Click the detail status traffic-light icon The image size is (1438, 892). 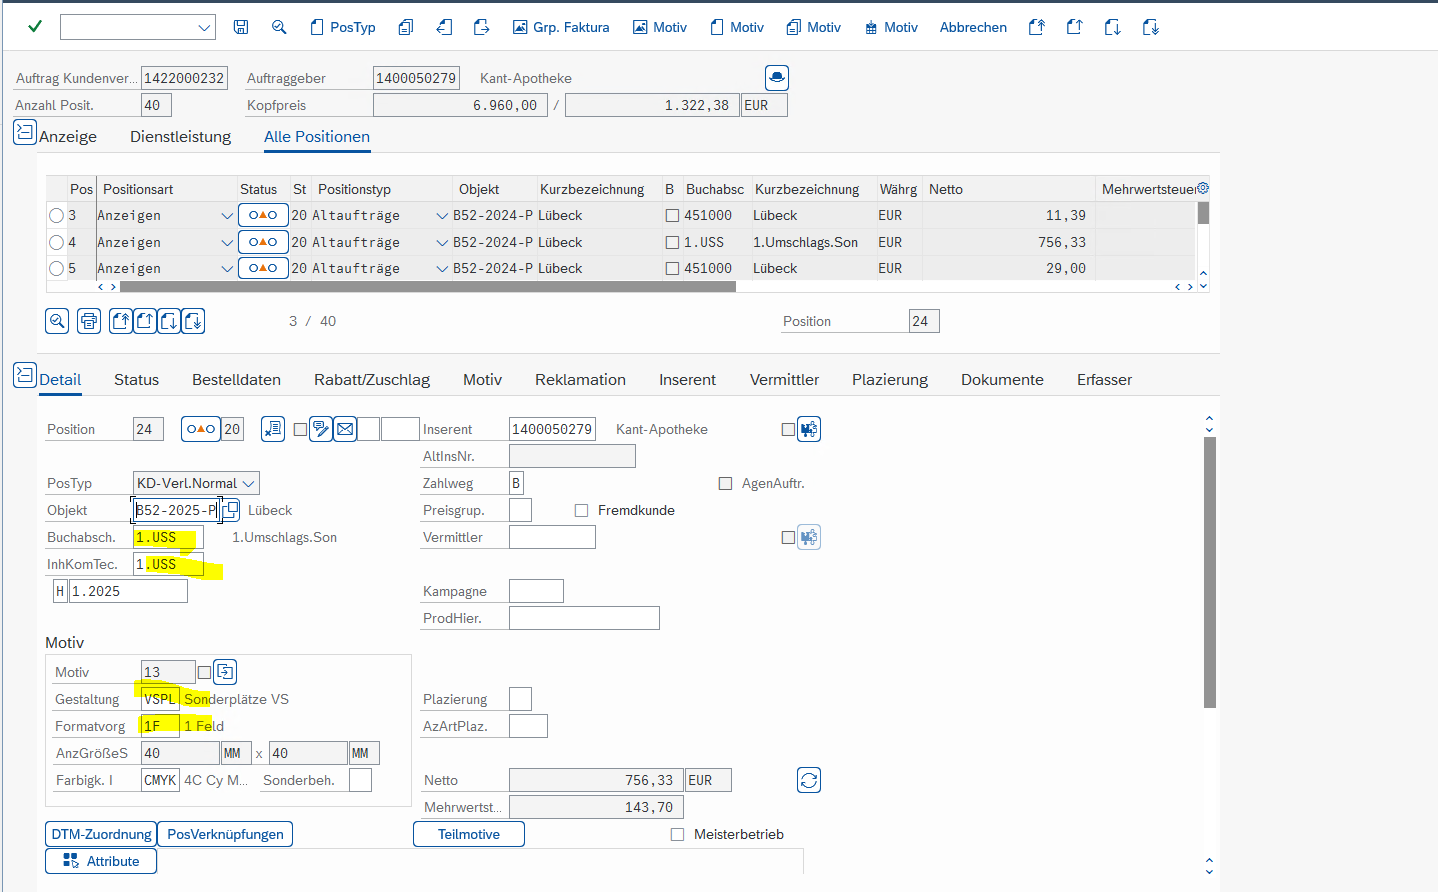(201, 429)
